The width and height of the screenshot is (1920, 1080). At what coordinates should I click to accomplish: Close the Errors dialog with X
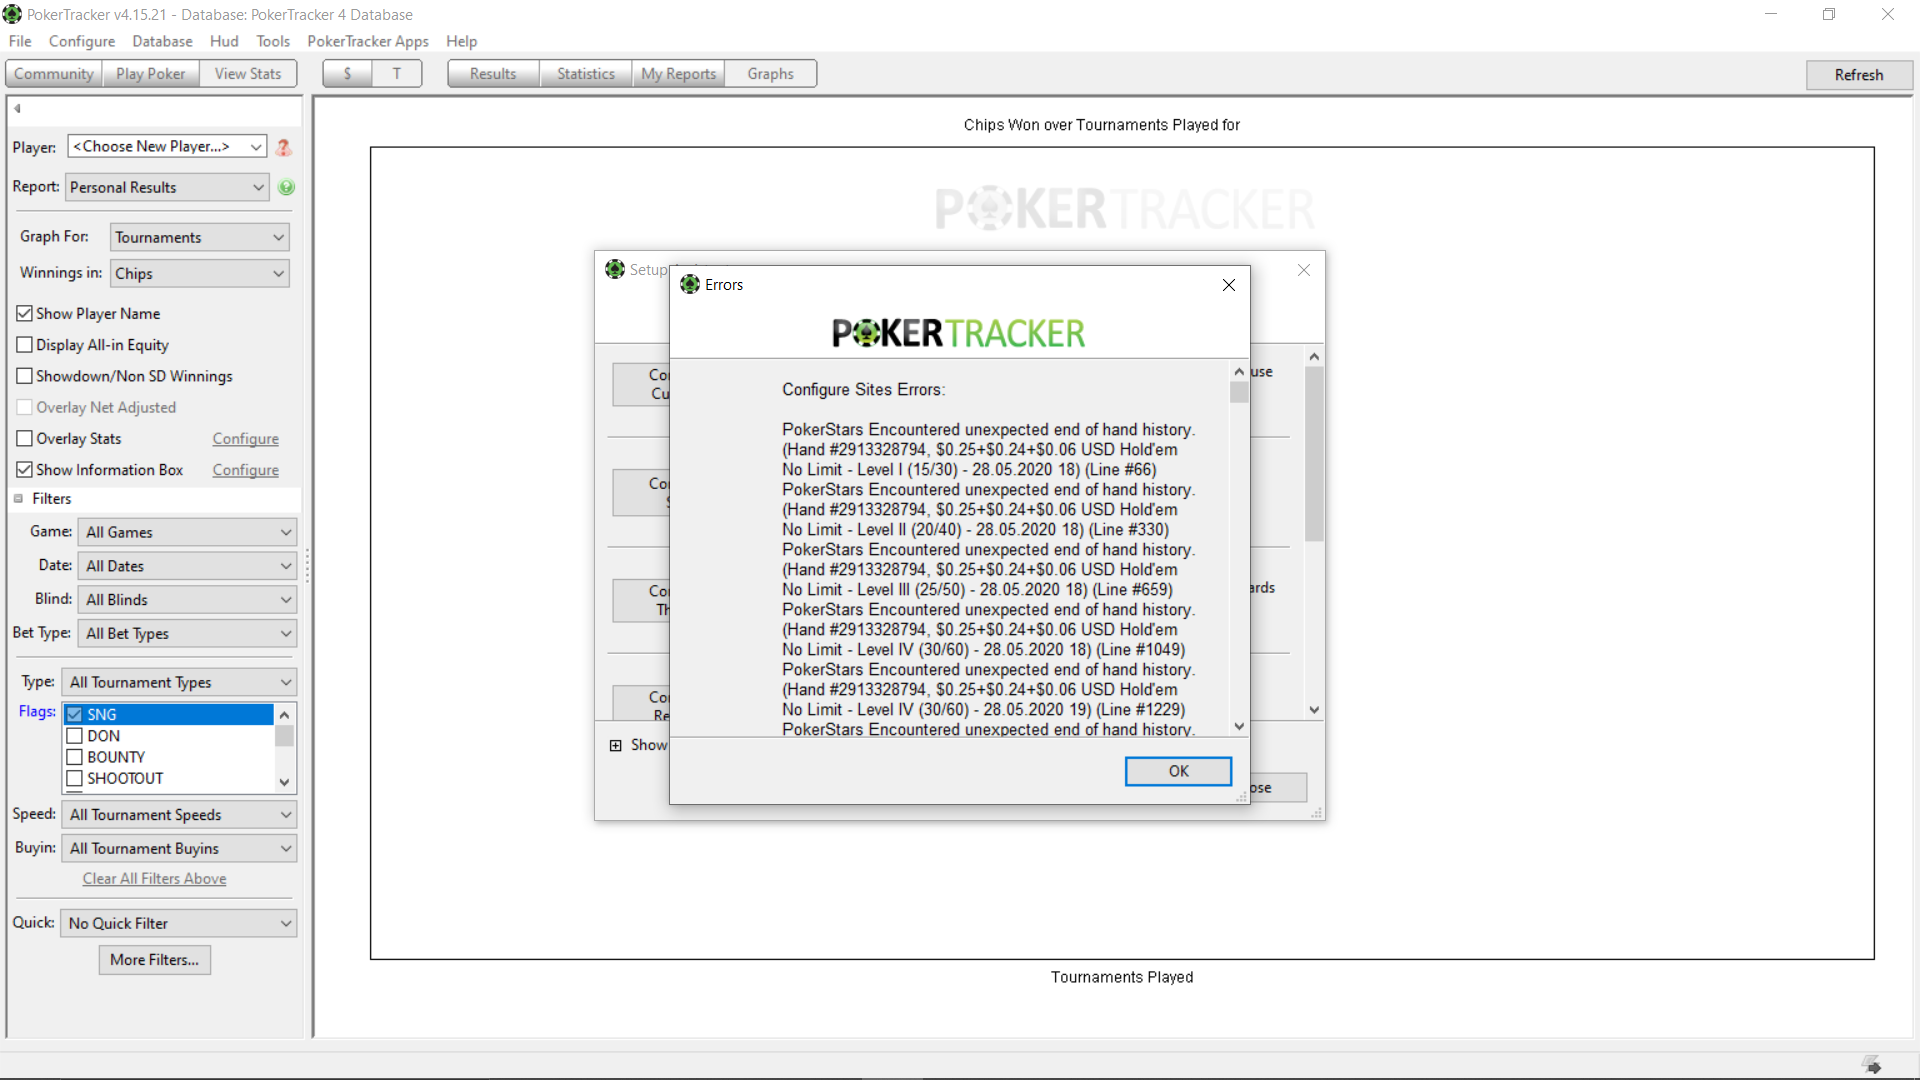point(1229,285)
